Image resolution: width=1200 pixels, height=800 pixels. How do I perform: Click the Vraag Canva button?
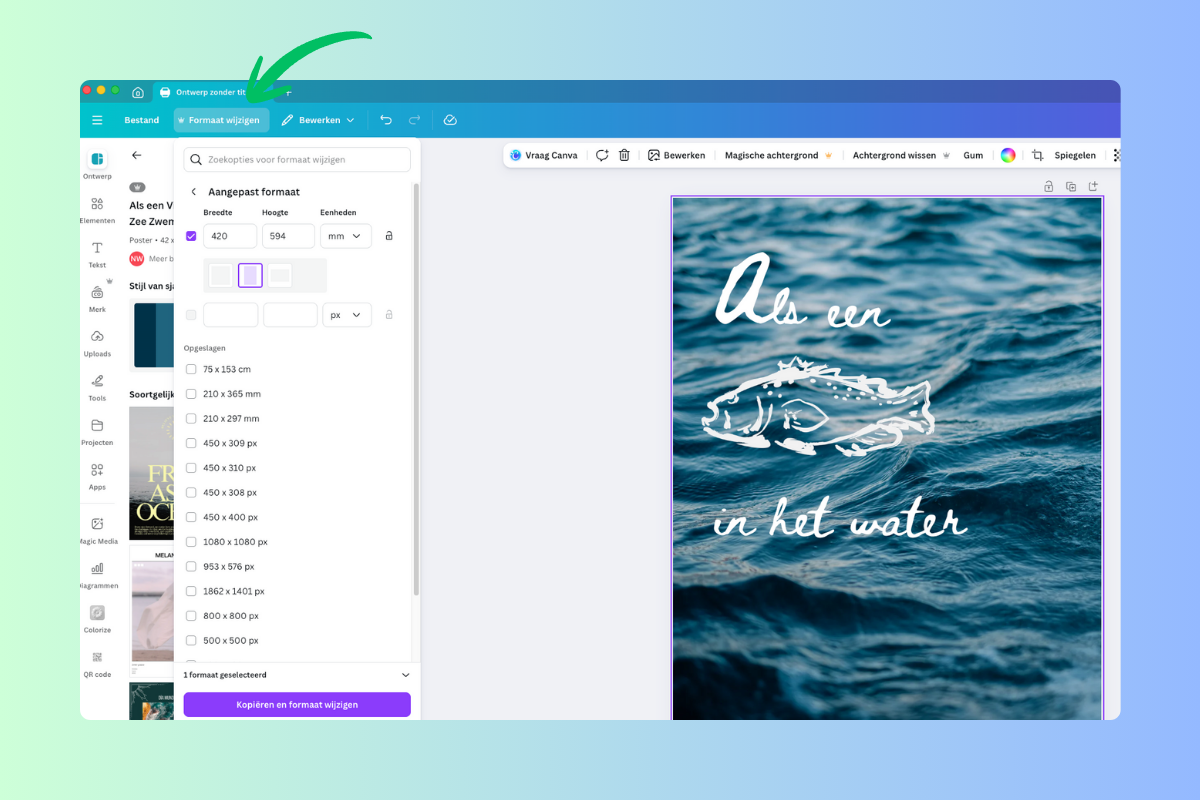544,155
